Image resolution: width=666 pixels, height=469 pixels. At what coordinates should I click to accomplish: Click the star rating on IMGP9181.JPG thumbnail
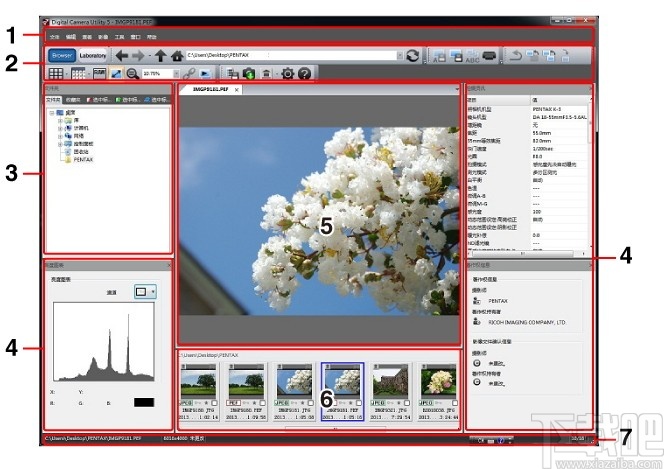302,403
